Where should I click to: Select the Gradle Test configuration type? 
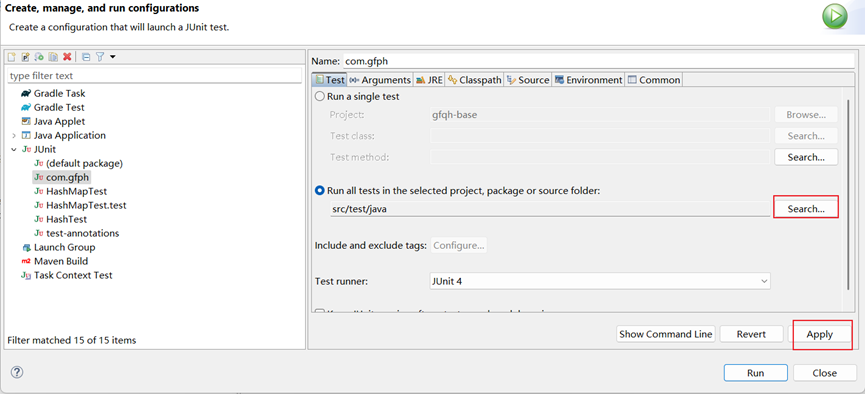click(59, 107)
